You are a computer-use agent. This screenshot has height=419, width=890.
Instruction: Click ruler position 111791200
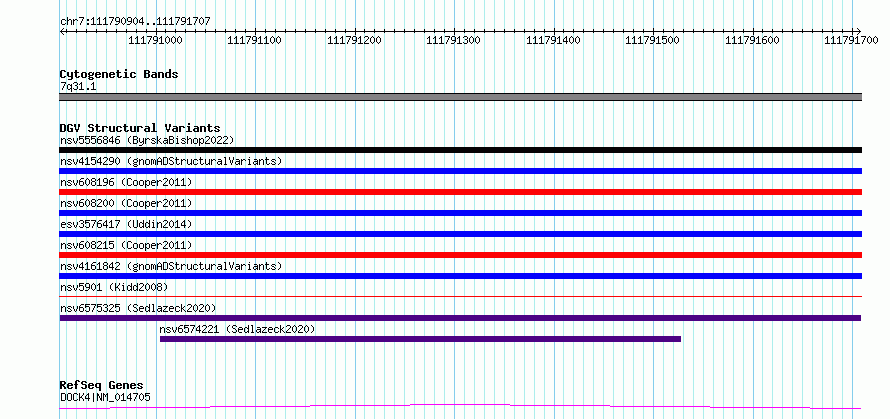(x=355, y=40)
